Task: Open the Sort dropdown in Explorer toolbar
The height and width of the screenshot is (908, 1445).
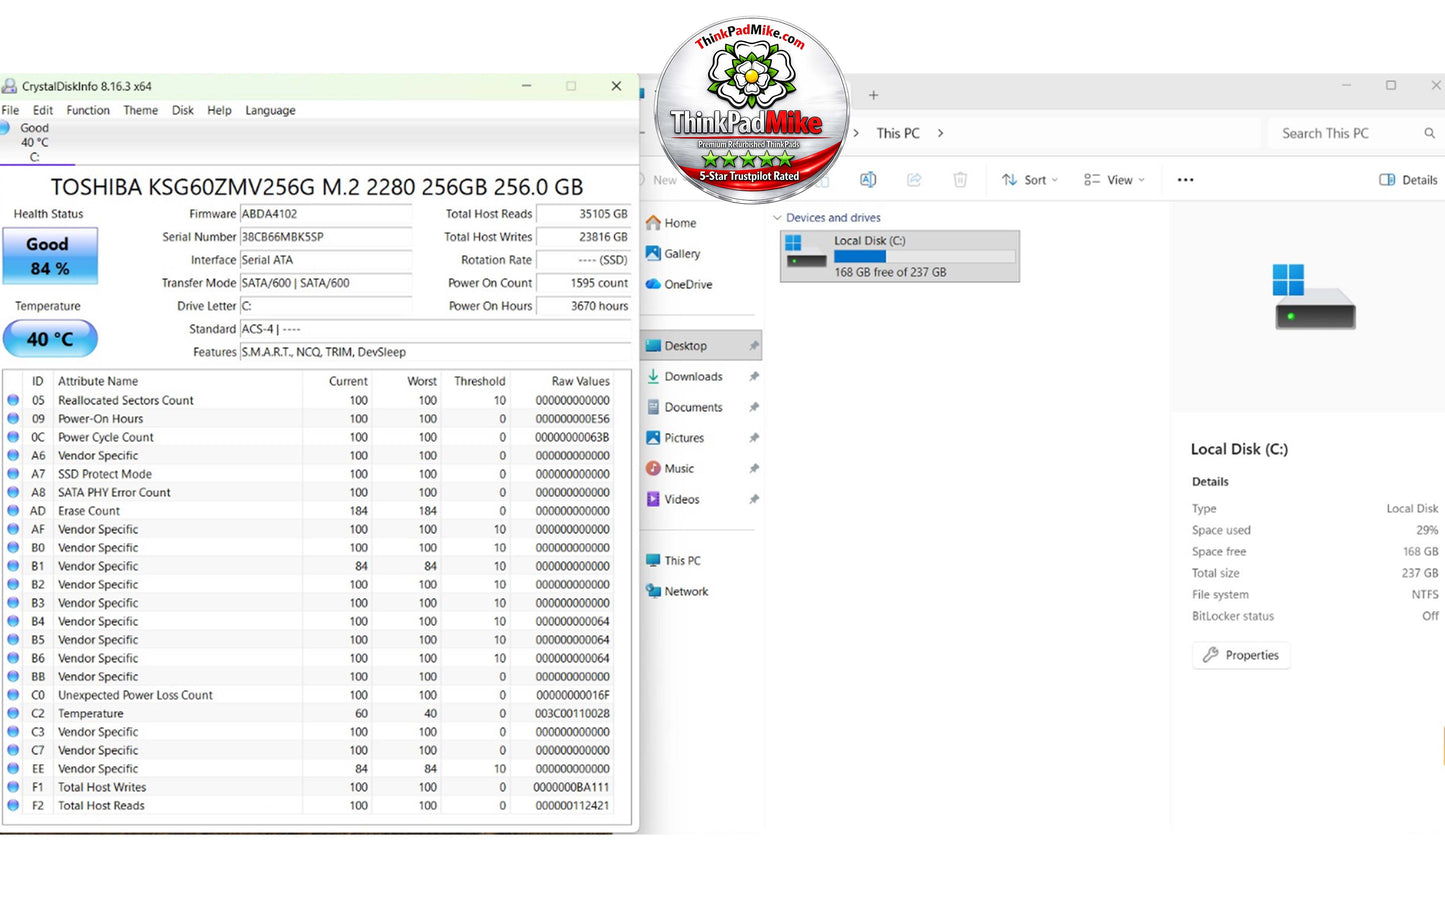Action: (1029, 180)
